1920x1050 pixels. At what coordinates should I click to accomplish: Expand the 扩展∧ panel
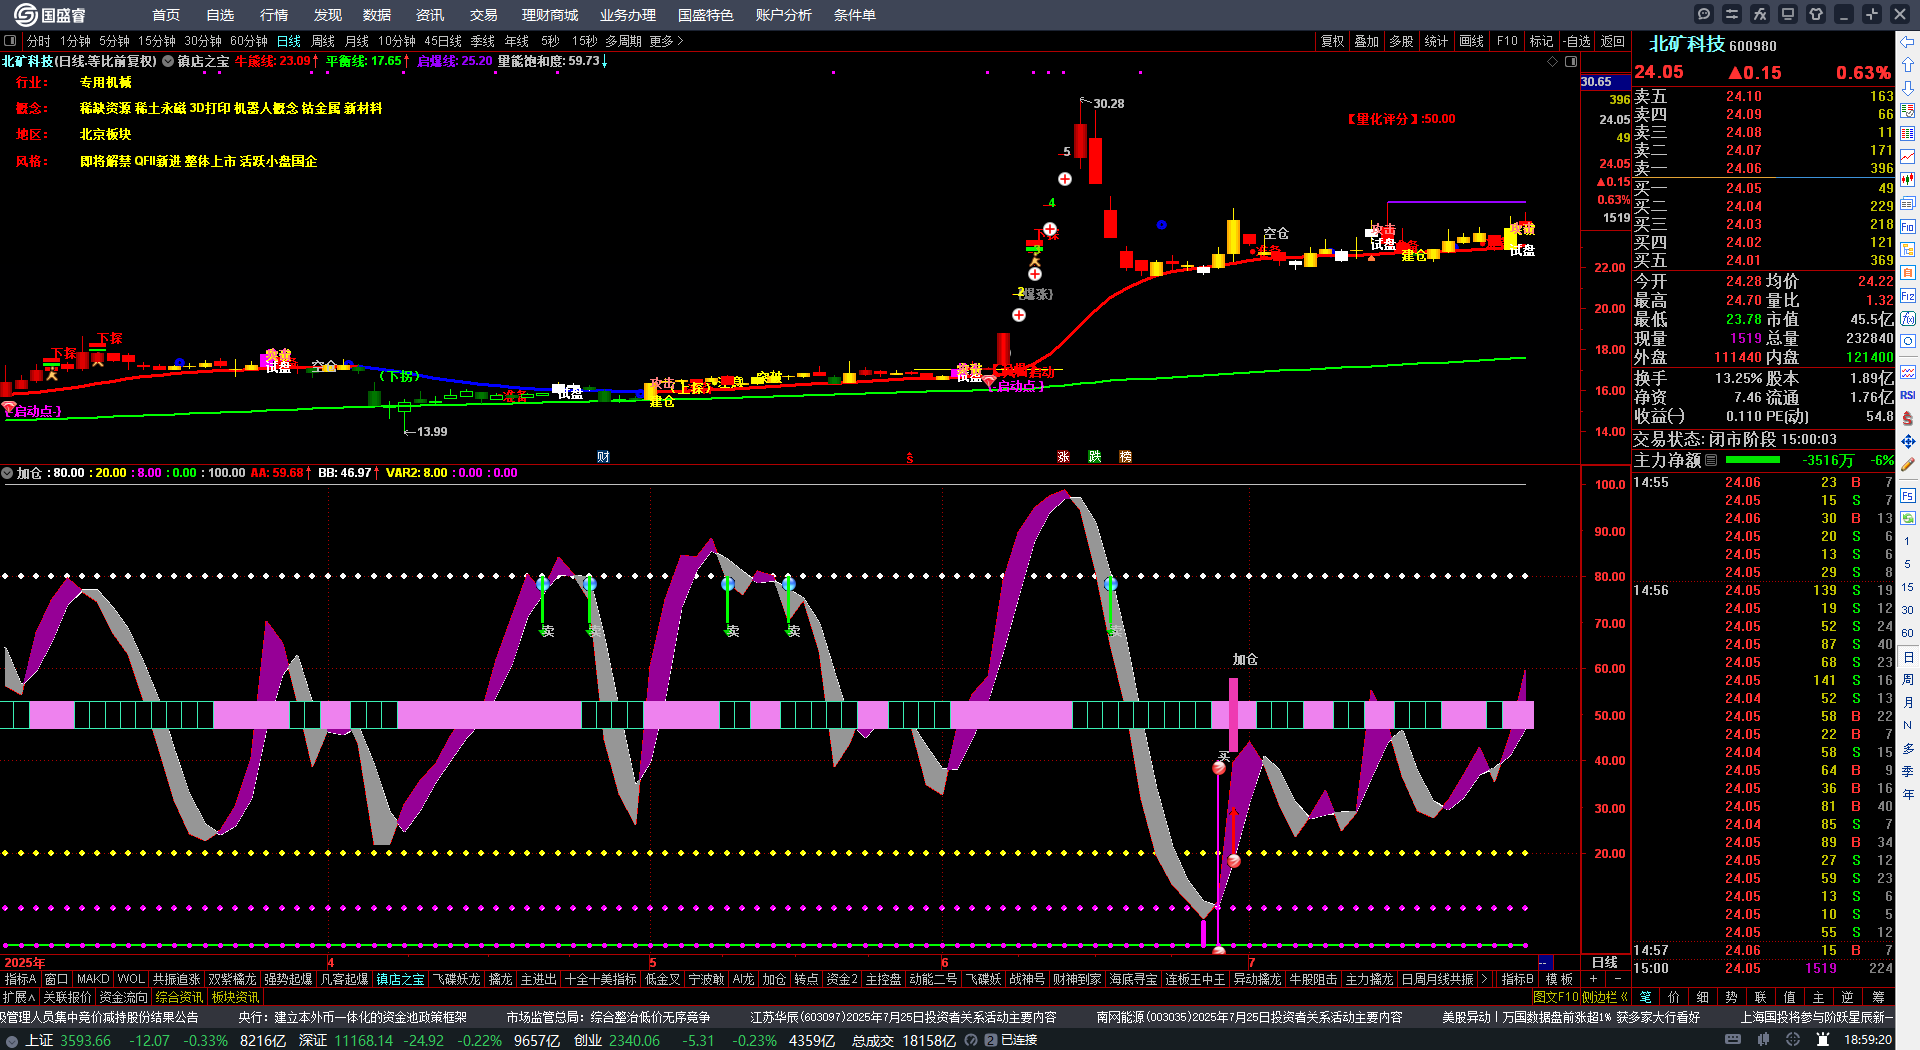[x=19, y=997]
